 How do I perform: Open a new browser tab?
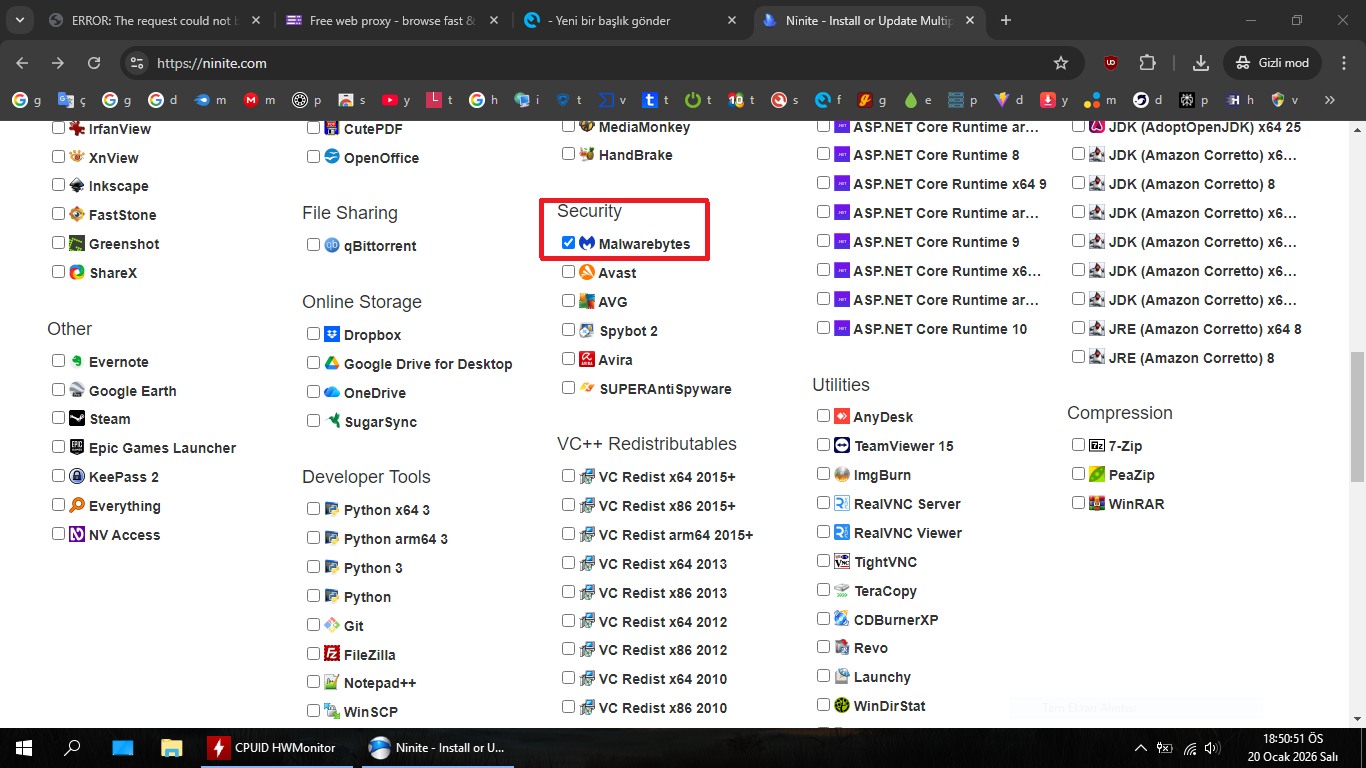click(x=1006, y=21)
